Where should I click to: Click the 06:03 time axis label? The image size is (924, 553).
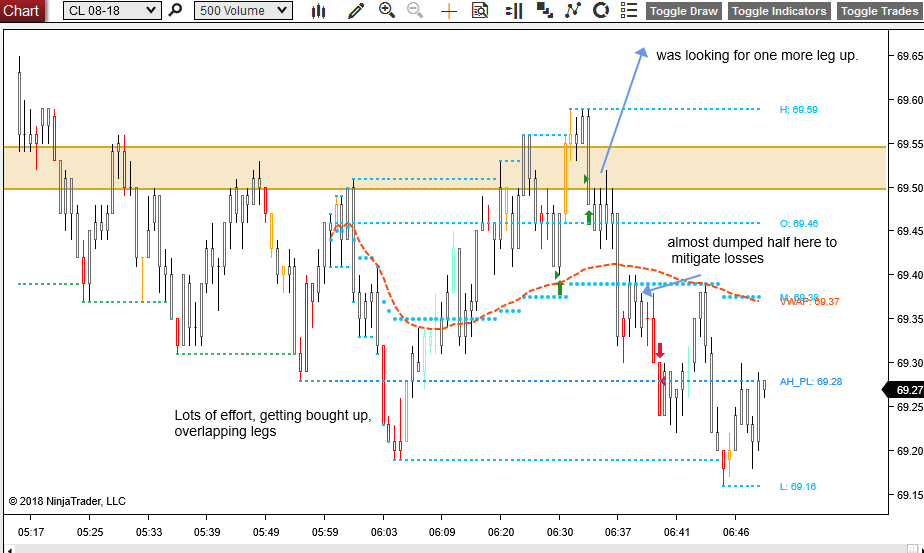[384, 532]
